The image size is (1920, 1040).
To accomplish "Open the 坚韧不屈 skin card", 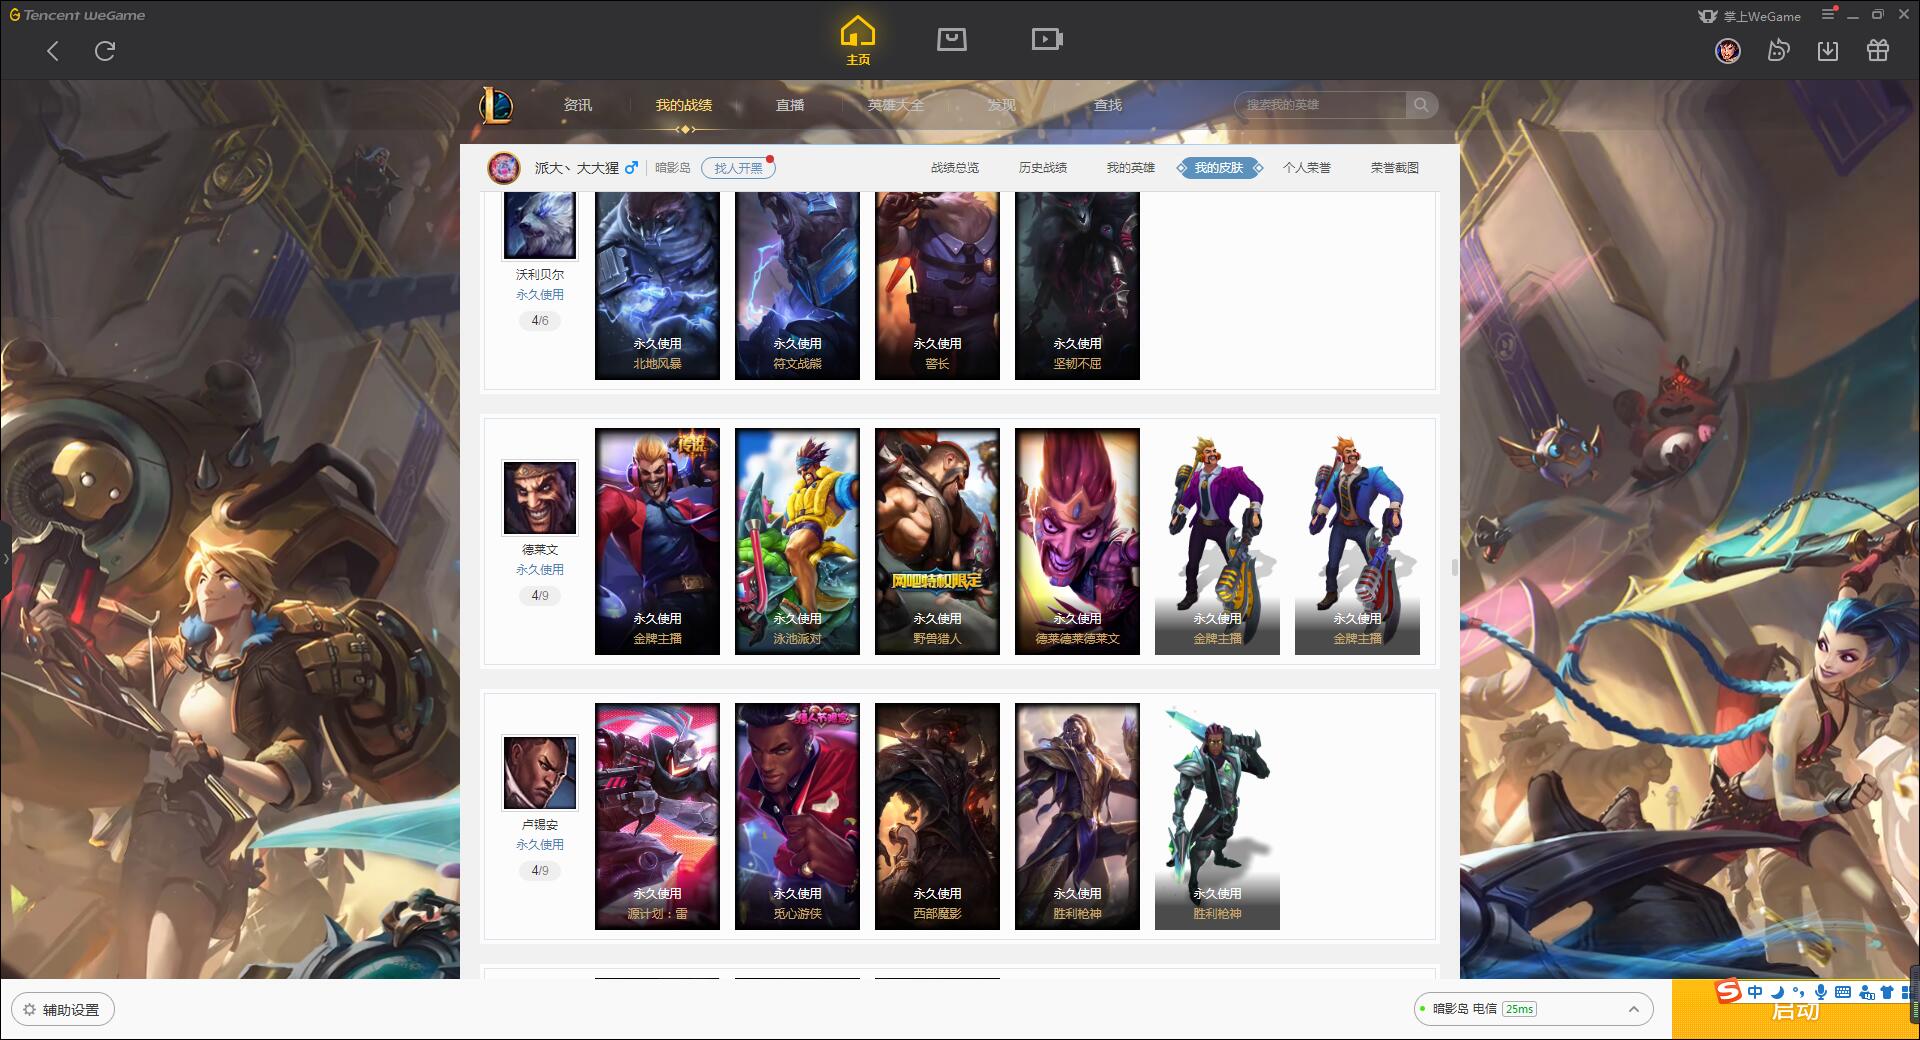I will 1077,285.
